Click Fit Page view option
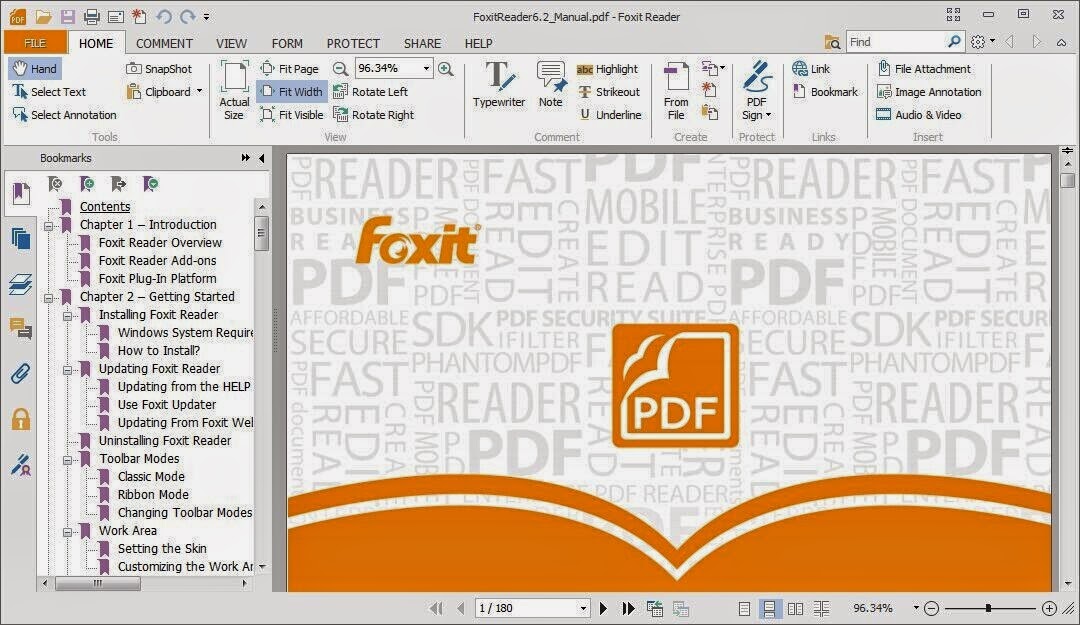The height and width of the screenshot is (625, 1080). coord(289,68)
